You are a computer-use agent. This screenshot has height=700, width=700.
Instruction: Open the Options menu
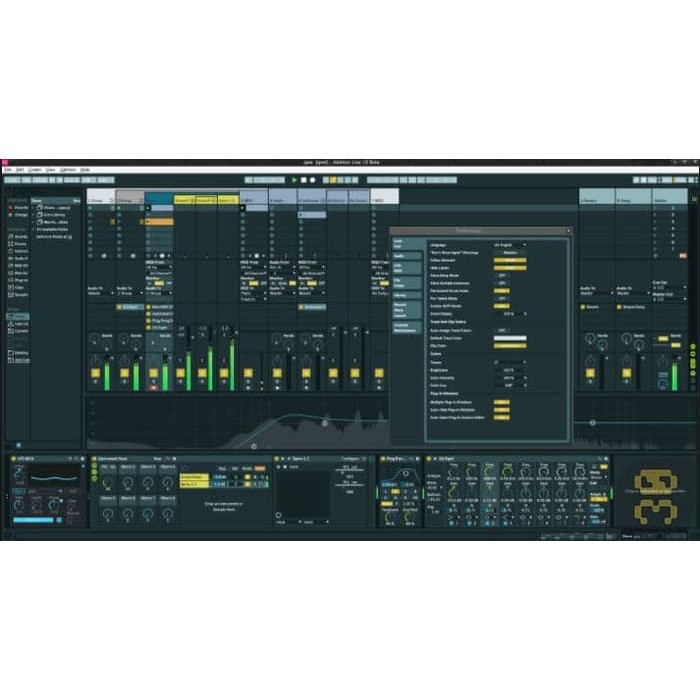68,170
